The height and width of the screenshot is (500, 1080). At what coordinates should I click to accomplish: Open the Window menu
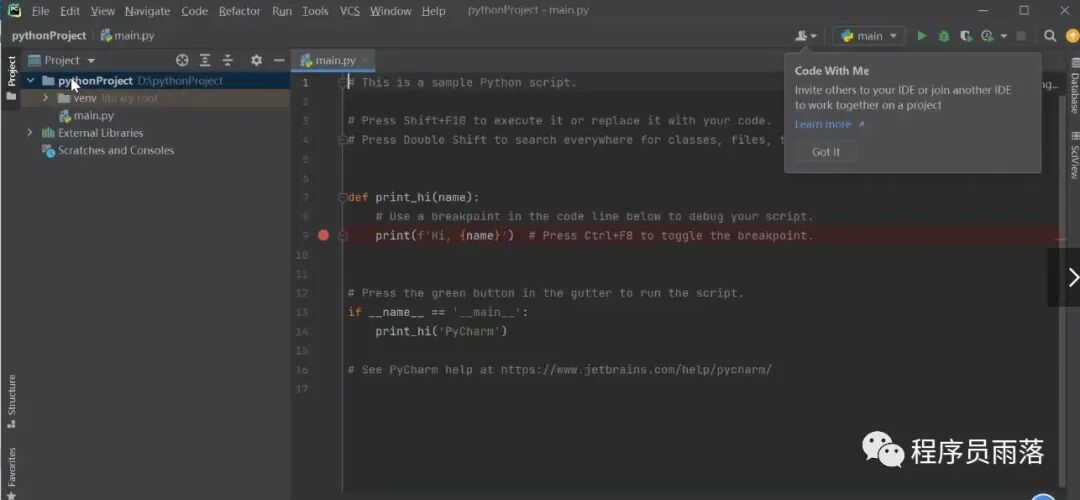tap(391, 11)
